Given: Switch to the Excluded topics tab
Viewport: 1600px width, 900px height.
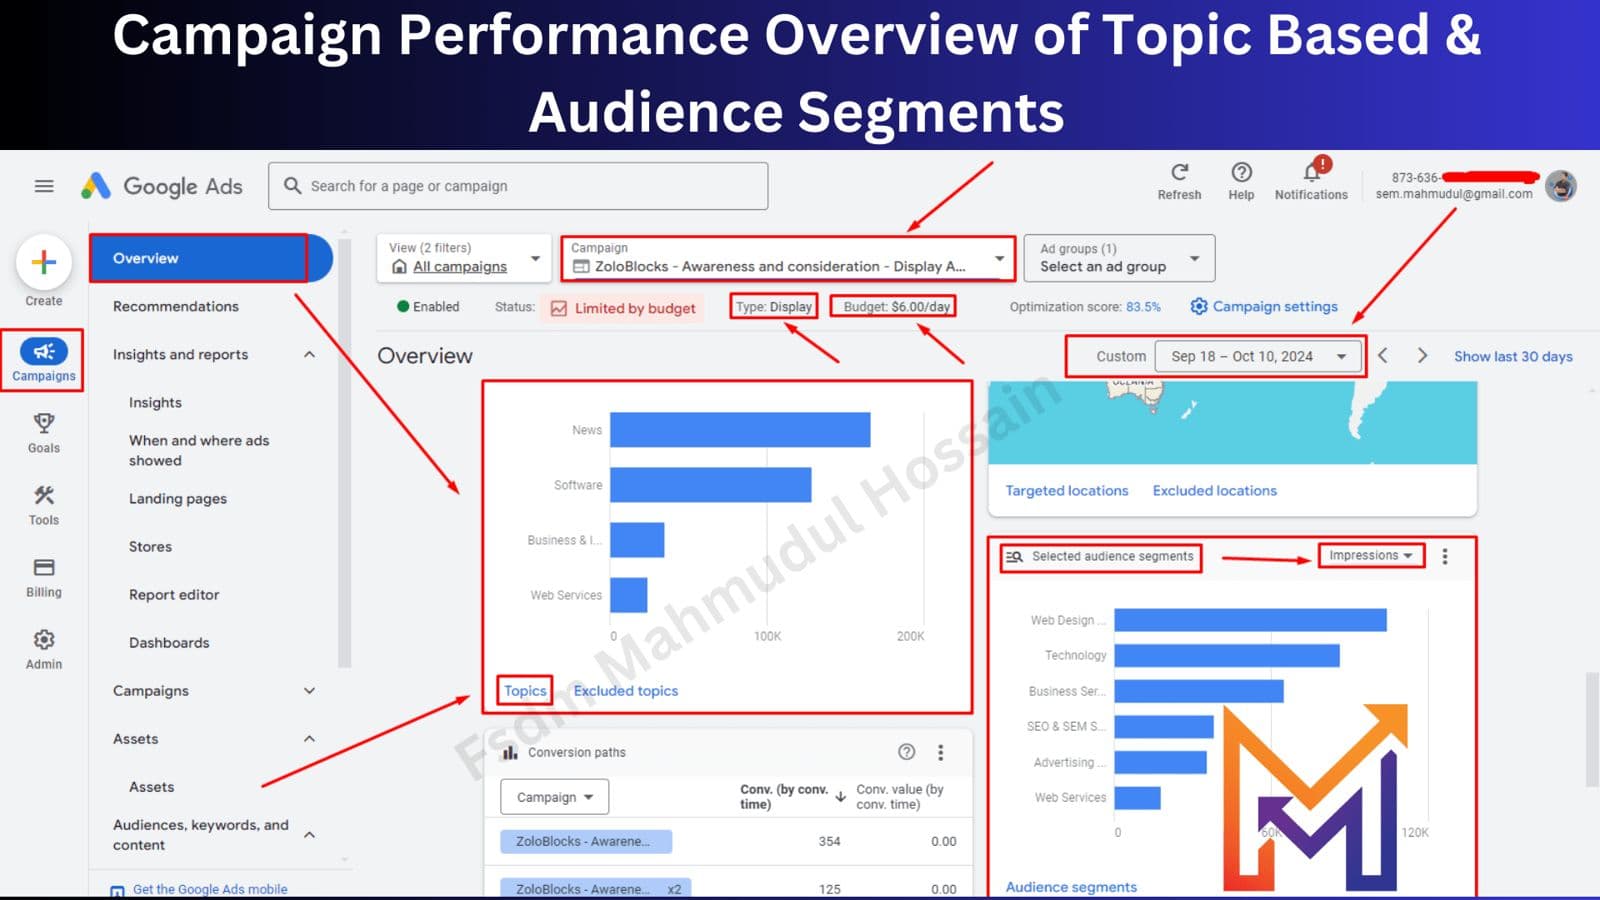Looking at the screenshot, I should pyautogui.click(x=626, y=690).
